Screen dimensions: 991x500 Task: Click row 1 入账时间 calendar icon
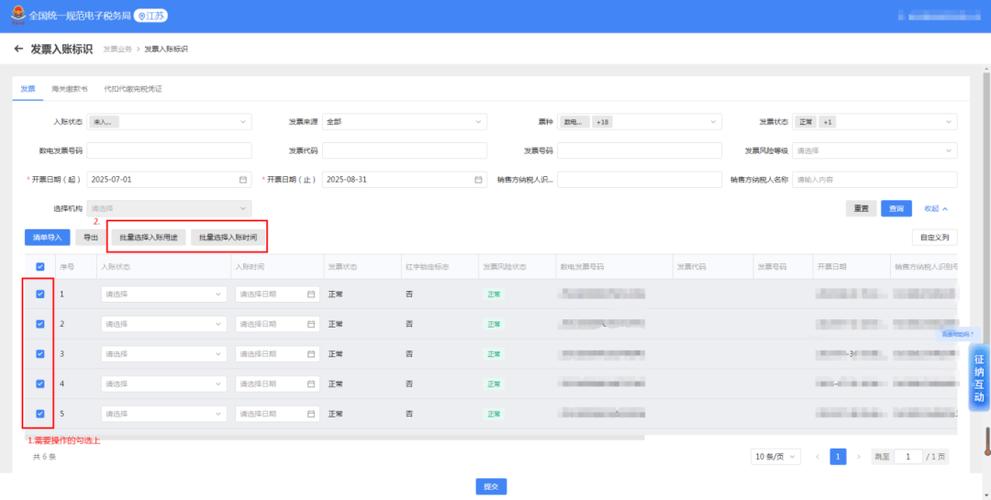tap(311, 295)
